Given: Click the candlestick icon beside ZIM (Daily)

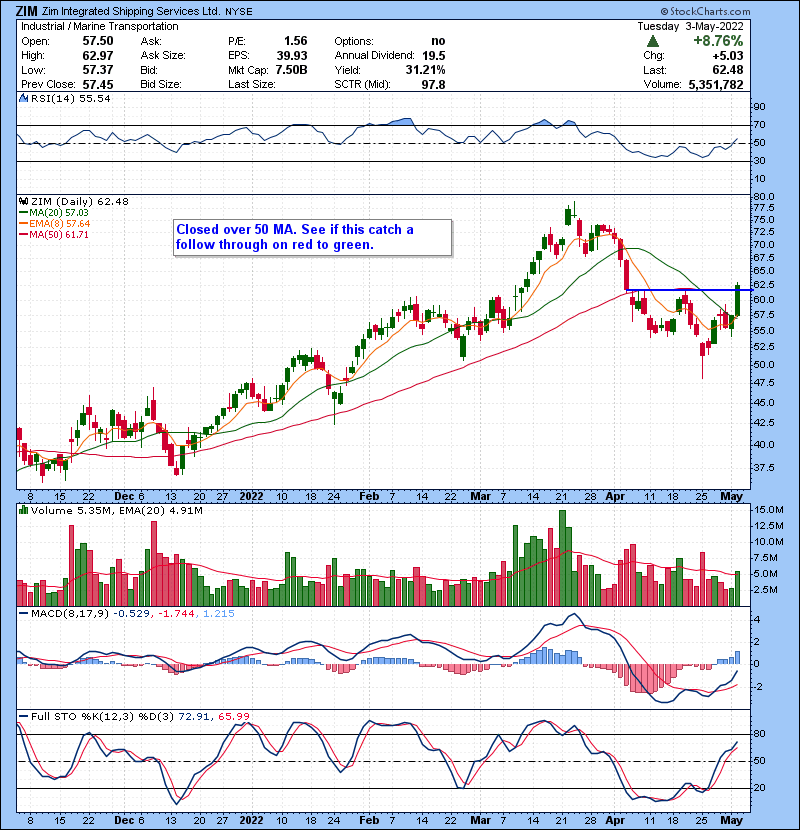Looking at the screenshot, I should click(23, 201).
